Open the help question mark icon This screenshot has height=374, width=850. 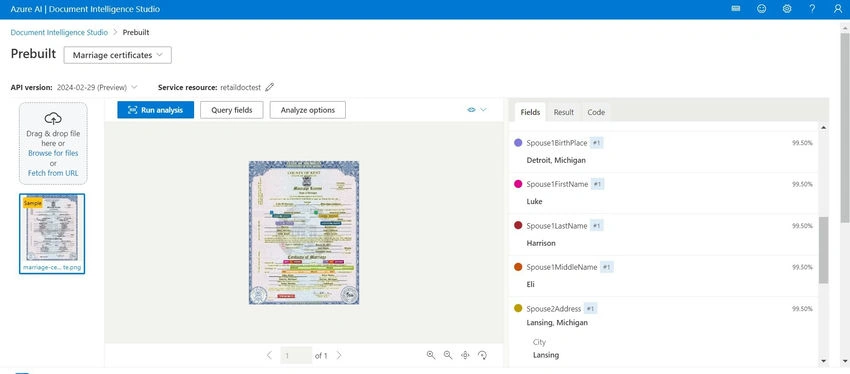[812, 9]
